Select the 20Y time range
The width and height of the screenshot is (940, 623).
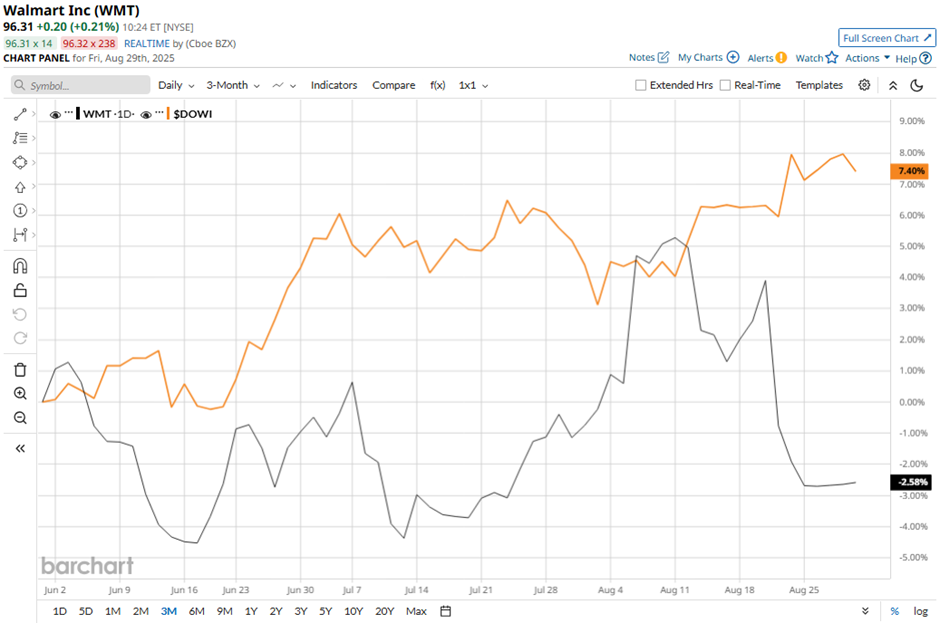(384, 611)
